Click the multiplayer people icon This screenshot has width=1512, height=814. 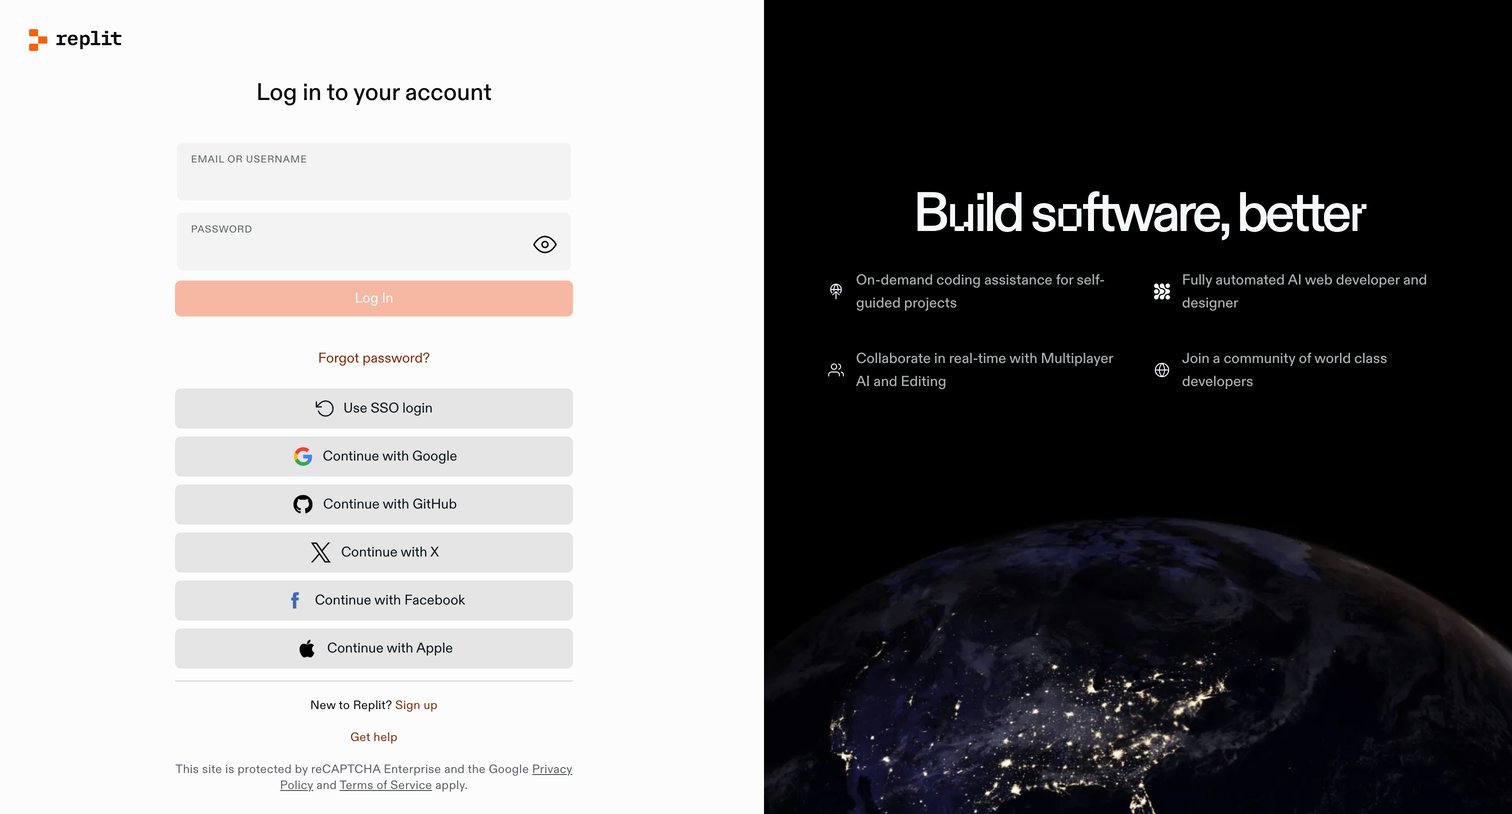coord(836,370)
